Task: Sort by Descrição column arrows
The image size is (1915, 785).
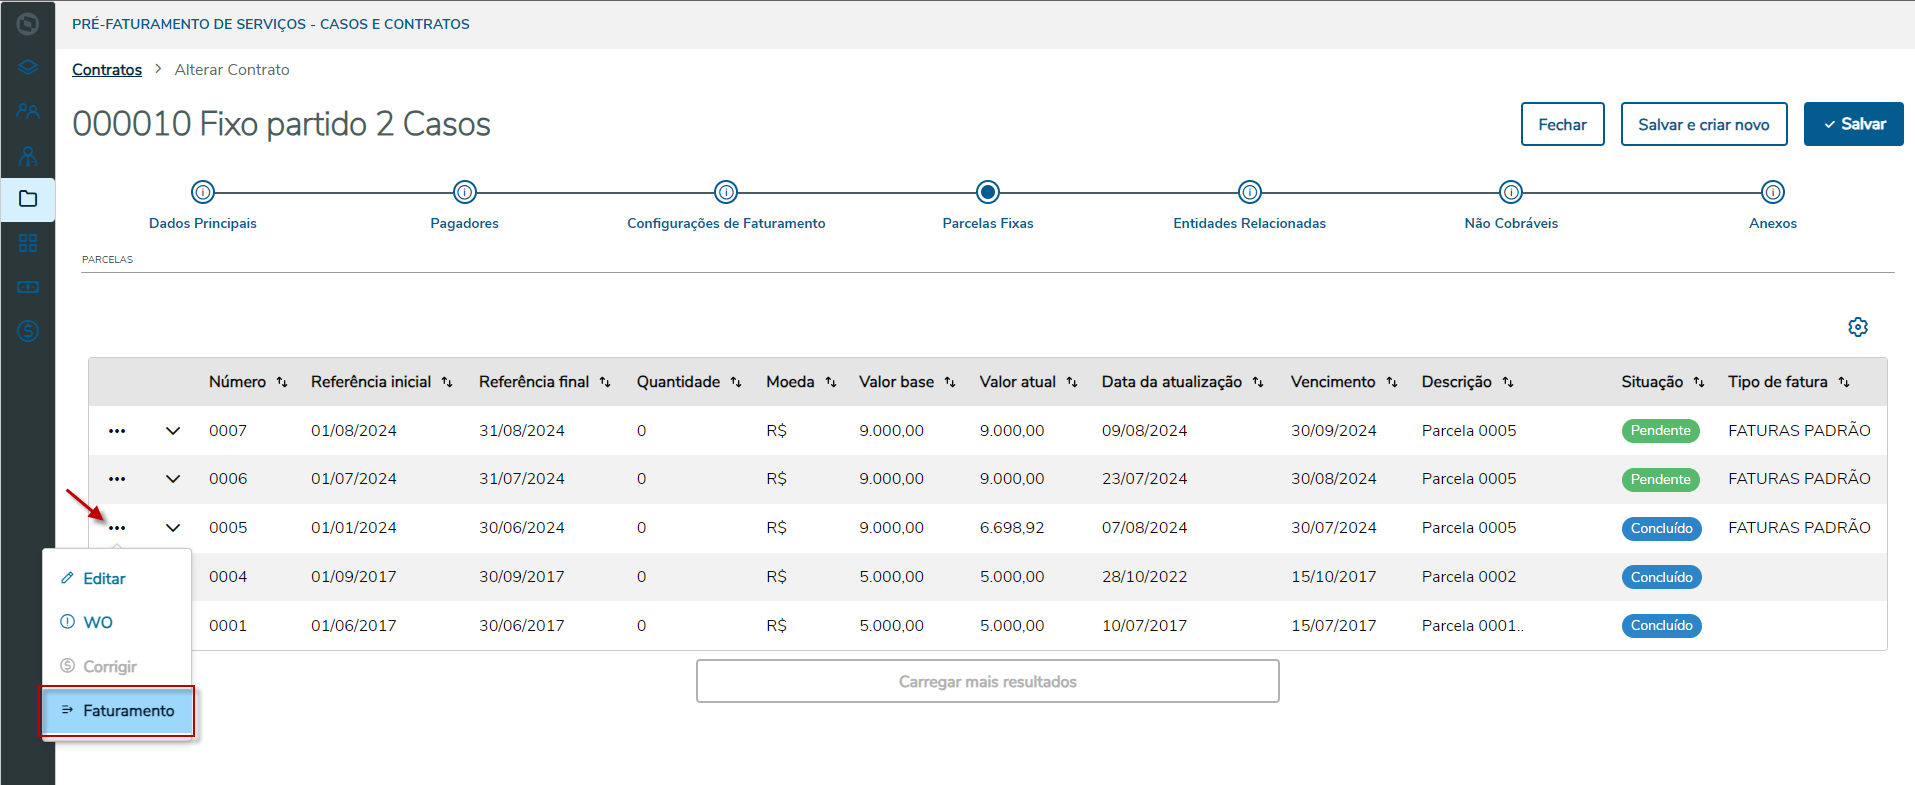Action: tap(1508, 382)
